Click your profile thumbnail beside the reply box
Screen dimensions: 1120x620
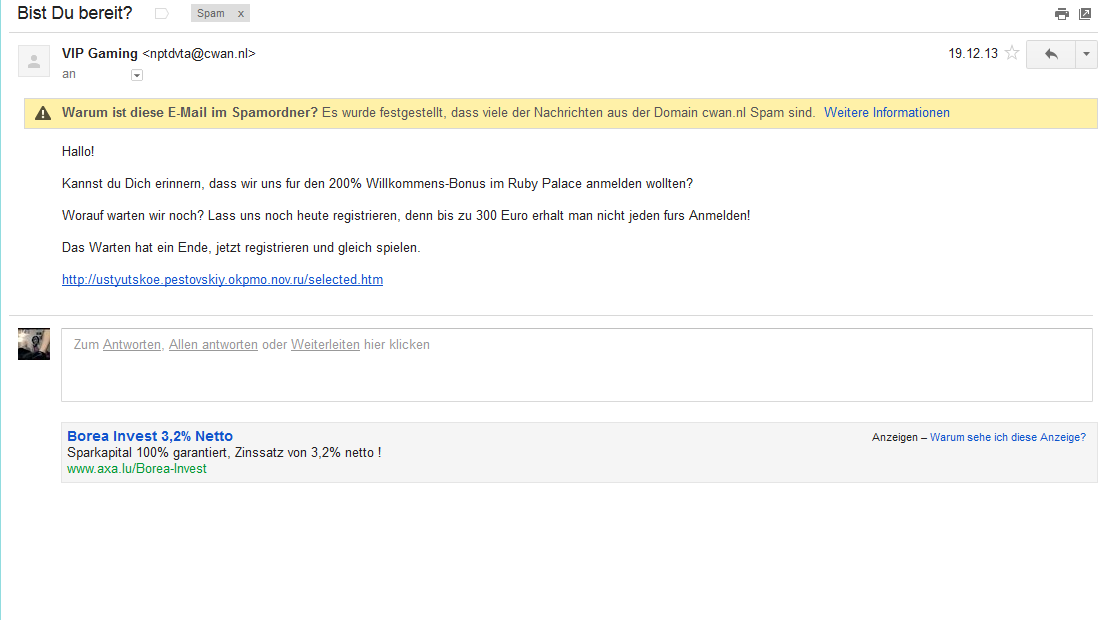click(x=34, y=344)
